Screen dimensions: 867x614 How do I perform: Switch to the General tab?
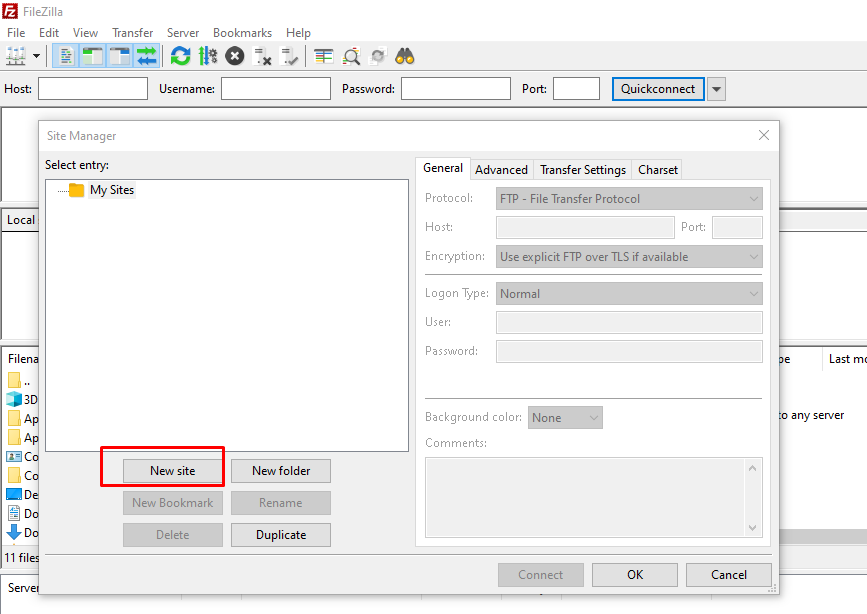point(443,168)
